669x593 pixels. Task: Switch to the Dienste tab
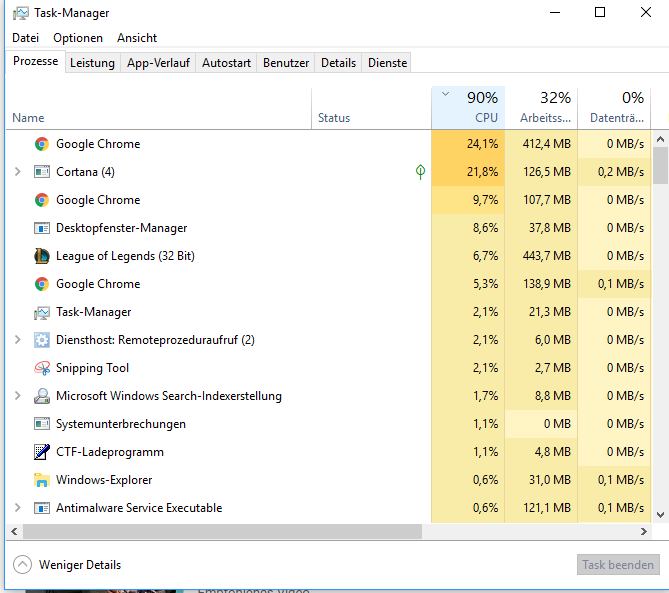387,63
